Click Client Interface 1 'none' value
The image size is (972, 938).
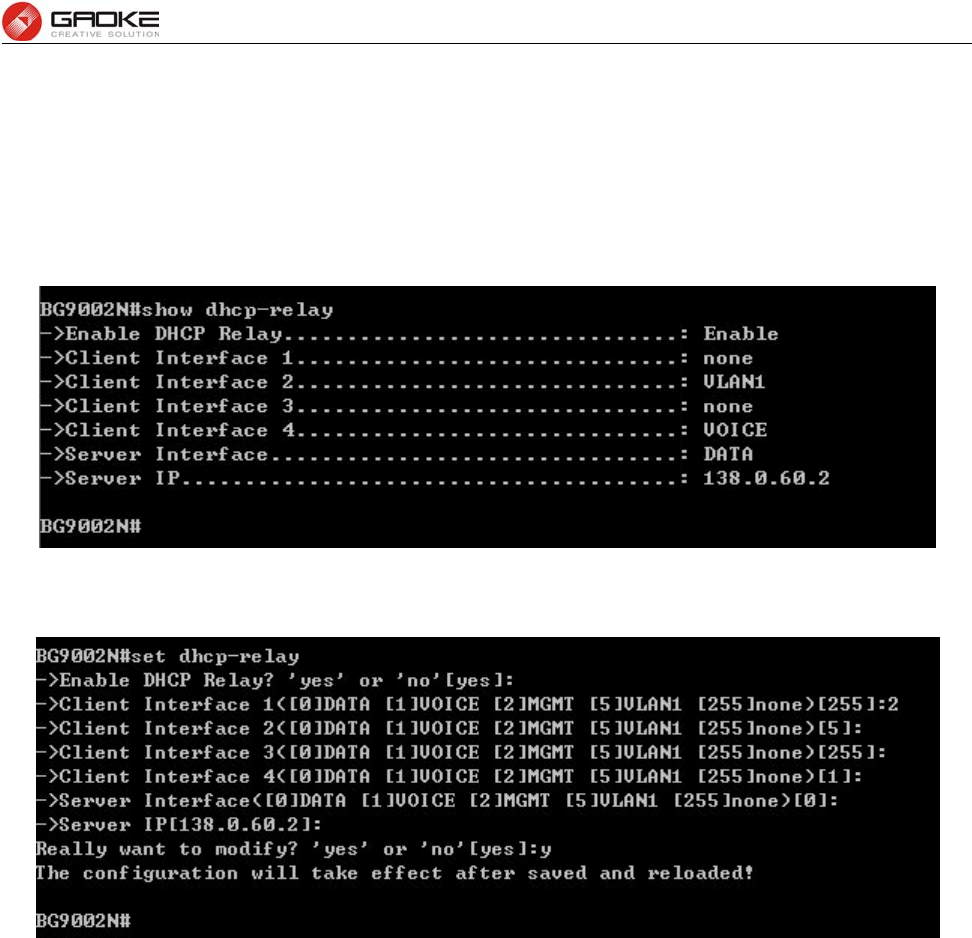[x=728, y=358]
